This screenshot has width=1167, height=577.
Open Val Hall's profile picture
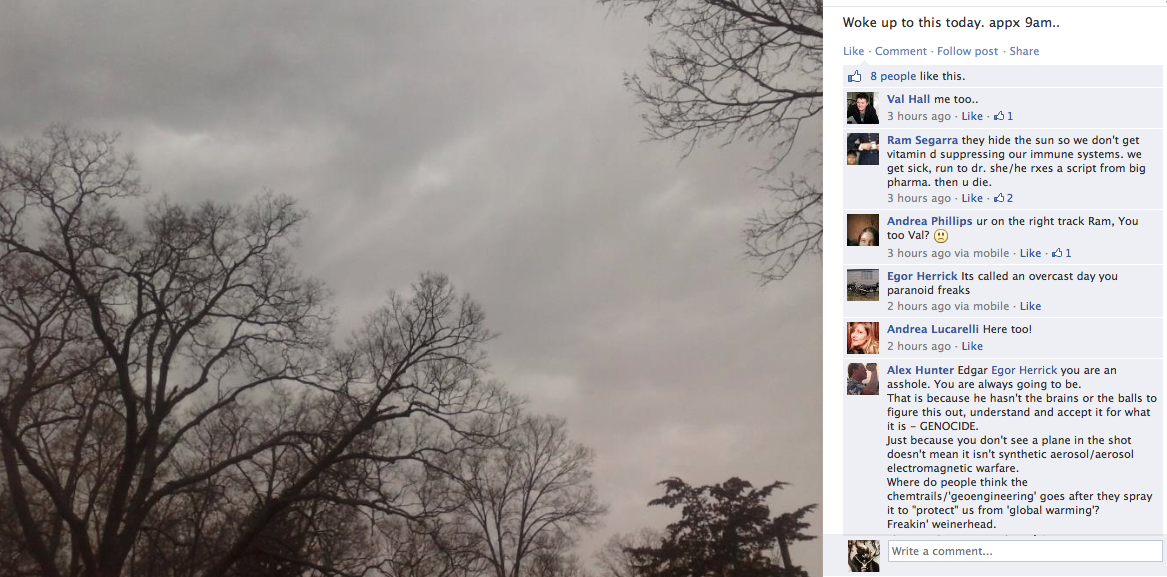pyautogui.click(x=863, y=108)
